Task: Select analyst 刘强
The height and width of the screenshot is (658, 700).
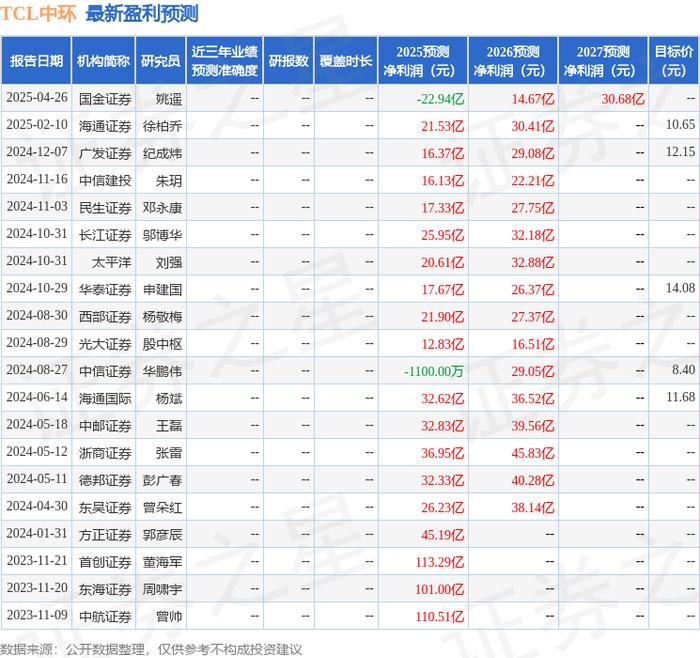Action: 169,262
